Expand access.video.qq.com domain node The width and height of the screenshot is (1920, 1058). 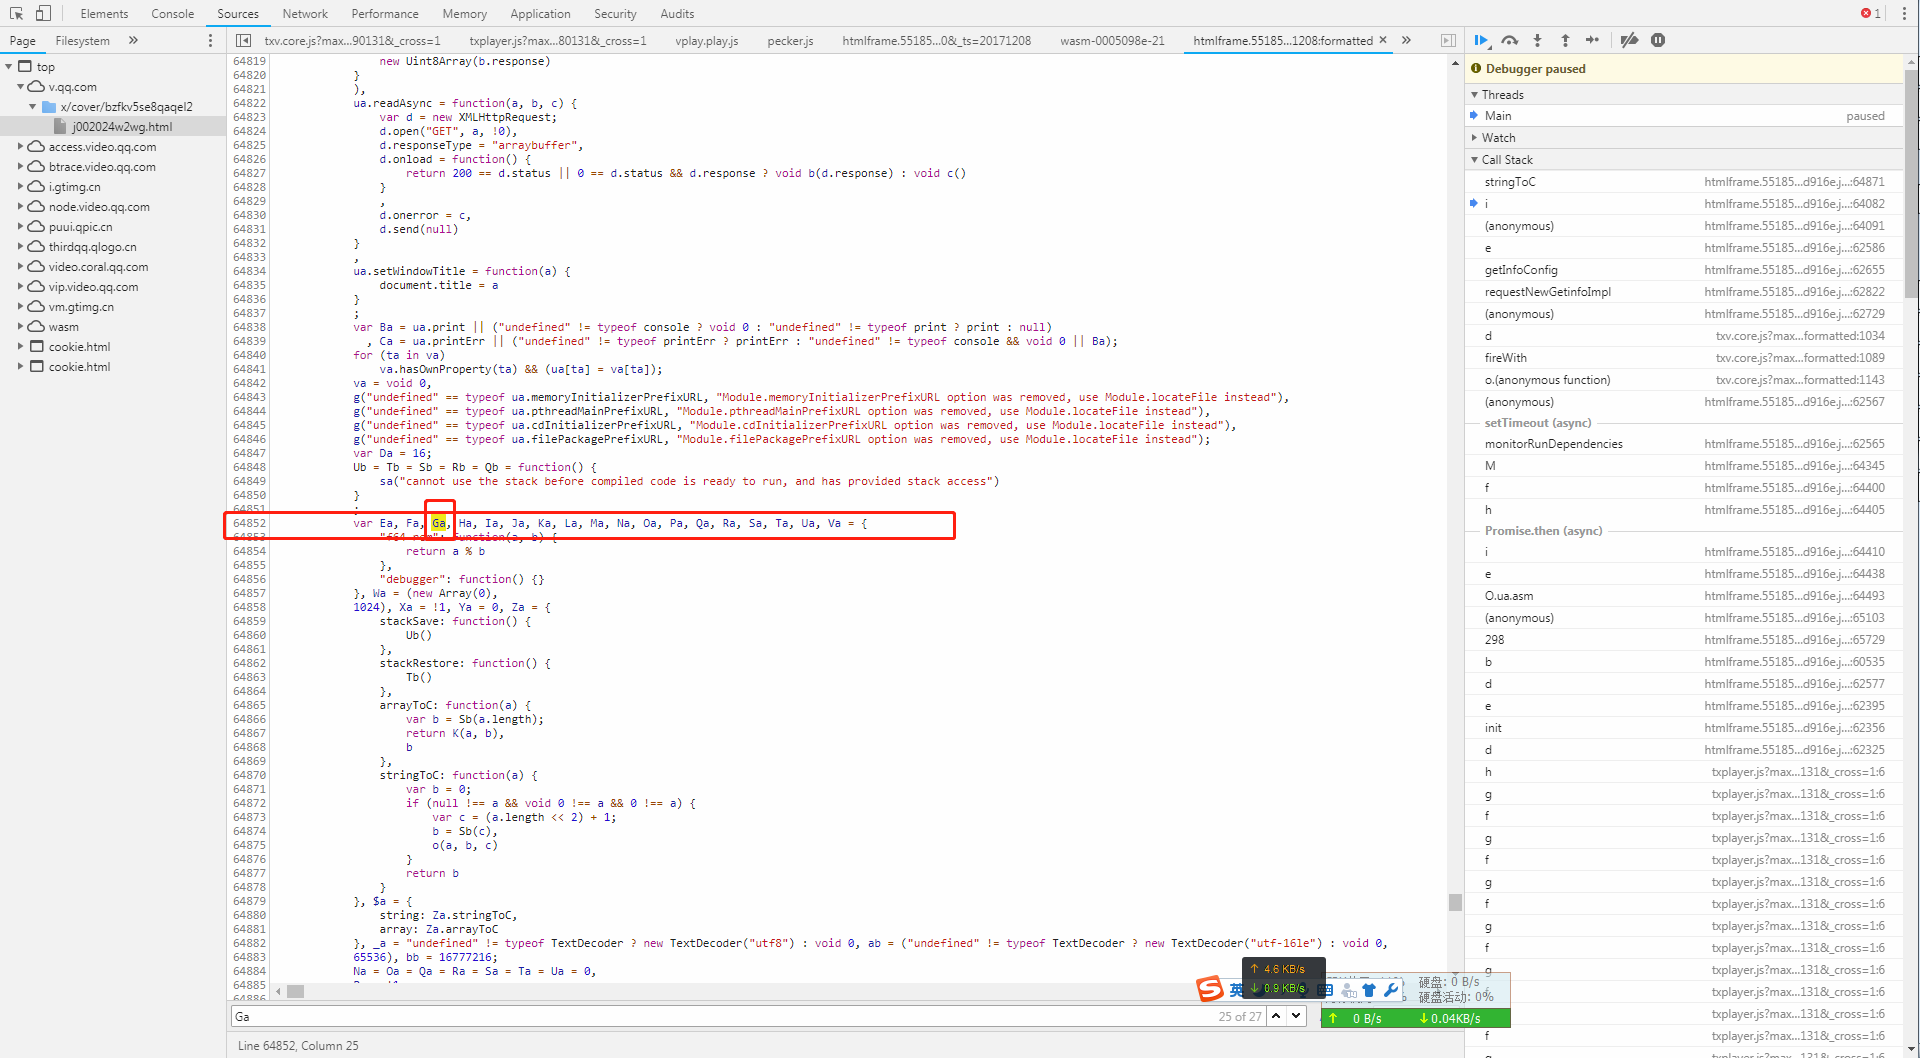coord(20,147)
